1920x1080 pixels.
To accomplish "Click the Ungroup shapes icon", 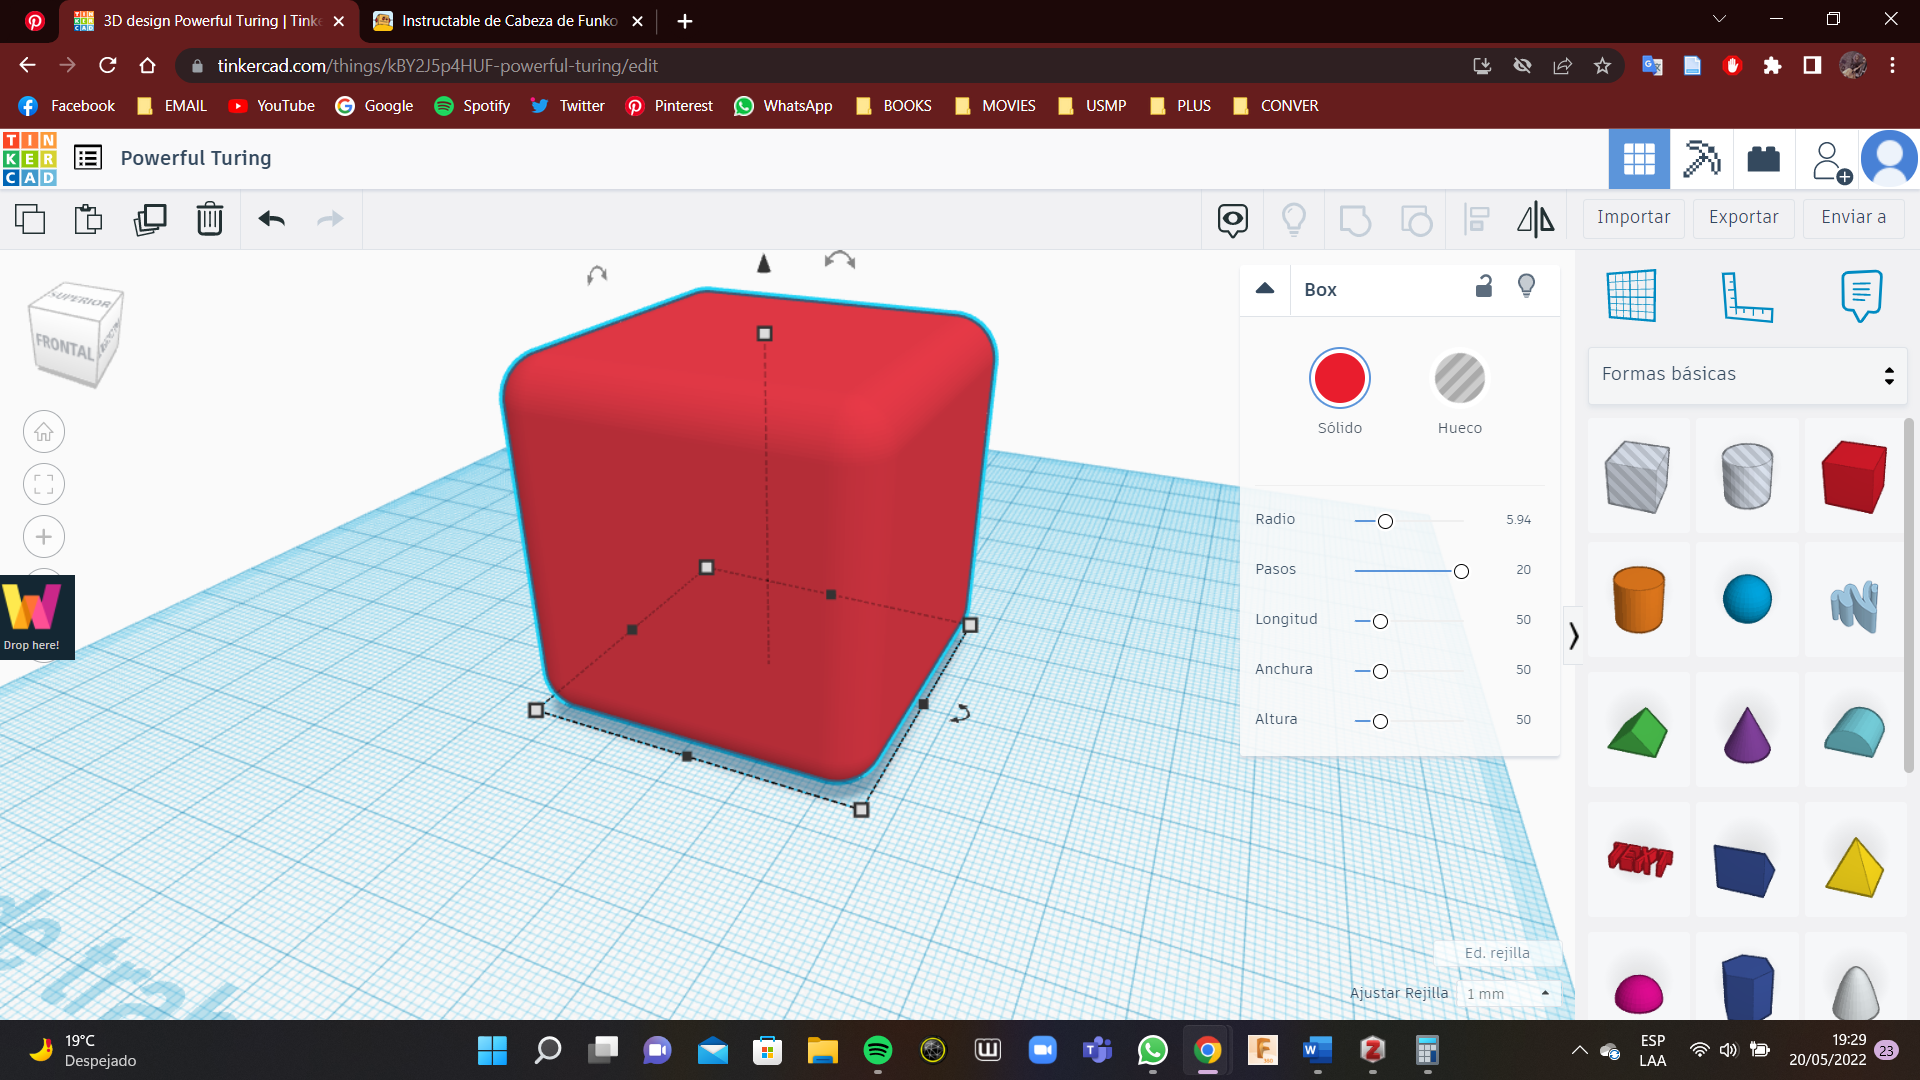I will 1416,219.
